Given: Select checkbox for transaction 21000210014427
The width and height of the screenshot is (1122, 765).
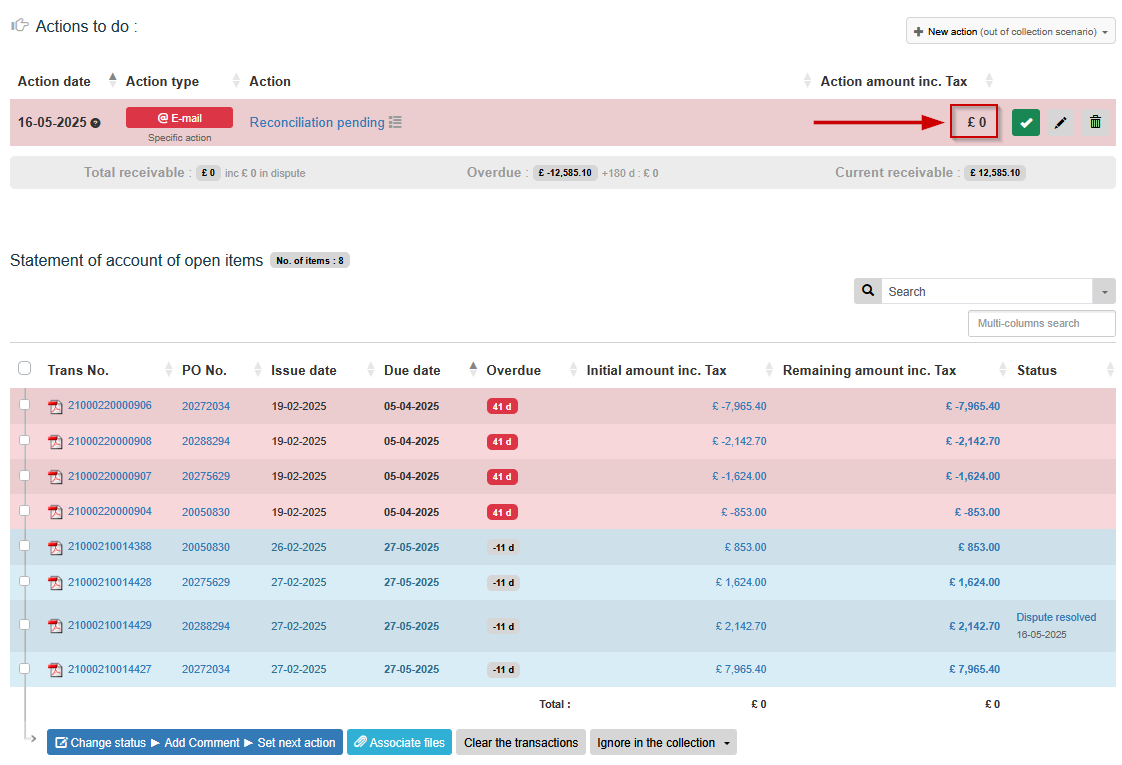Looking at the screenshot, I should [x=25, y=669].
